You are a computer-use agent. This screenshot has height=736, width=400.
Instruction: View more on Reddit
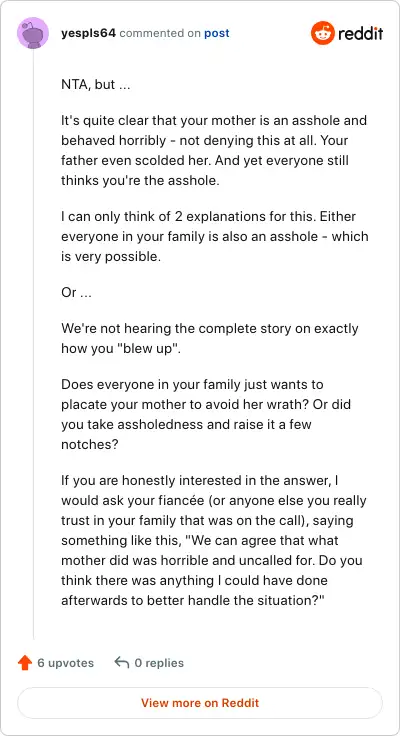[200, 703]
